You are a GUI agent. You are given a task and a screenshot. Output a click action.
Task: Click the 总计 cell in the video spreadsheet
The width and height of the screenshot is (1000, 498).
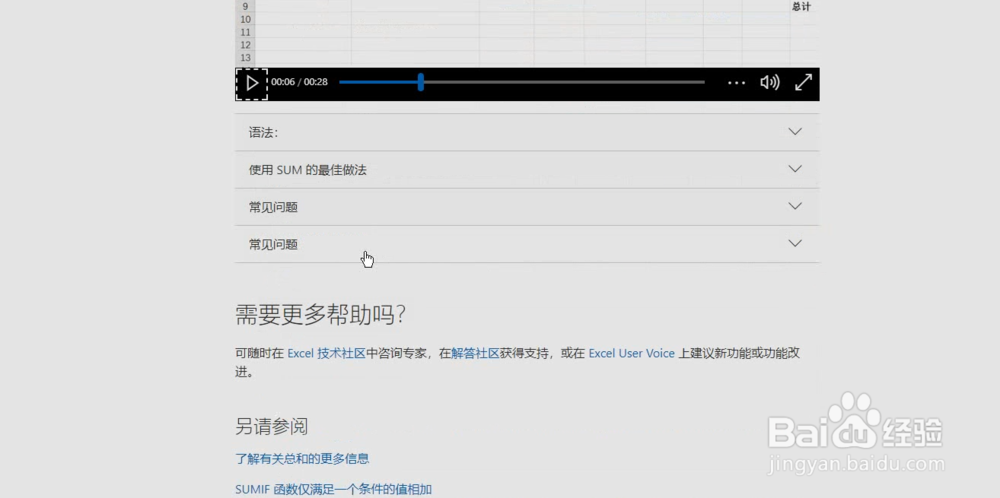pos(802,6)
